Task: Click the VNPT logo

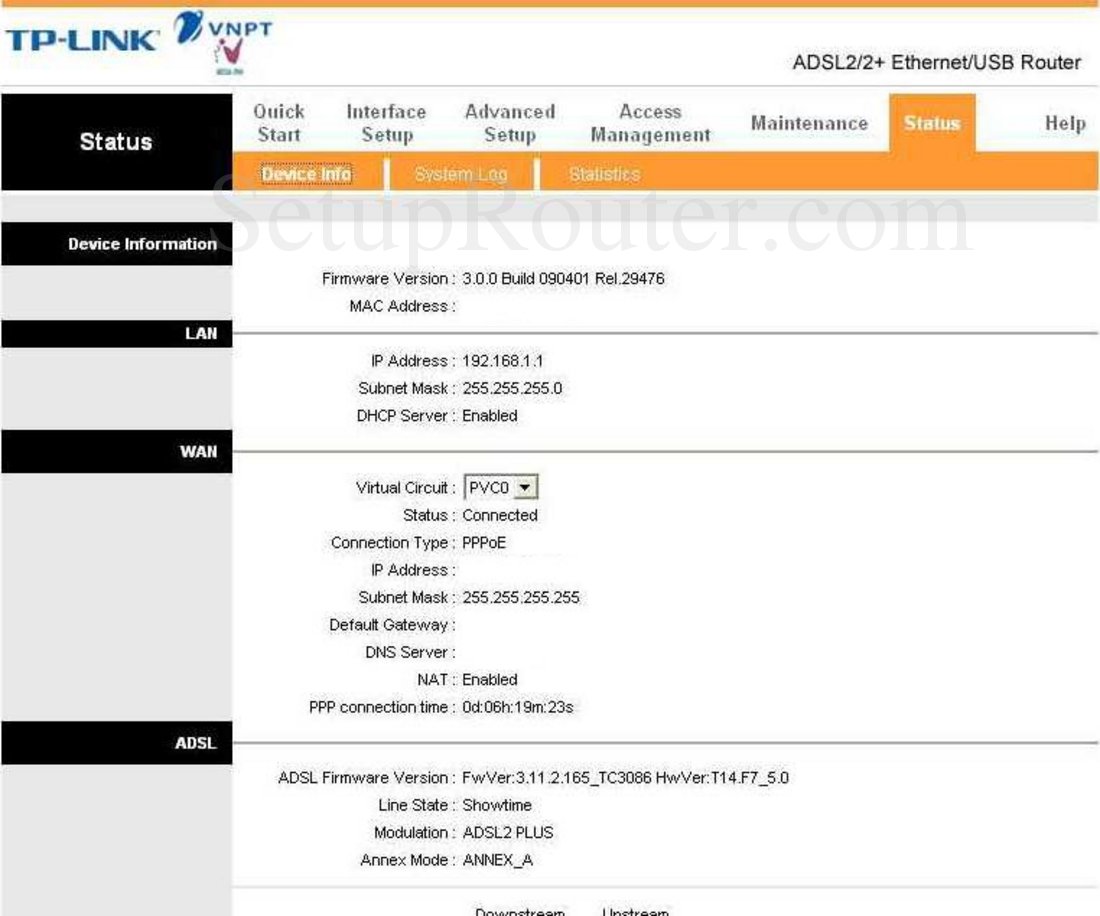Action: (222, 42)
